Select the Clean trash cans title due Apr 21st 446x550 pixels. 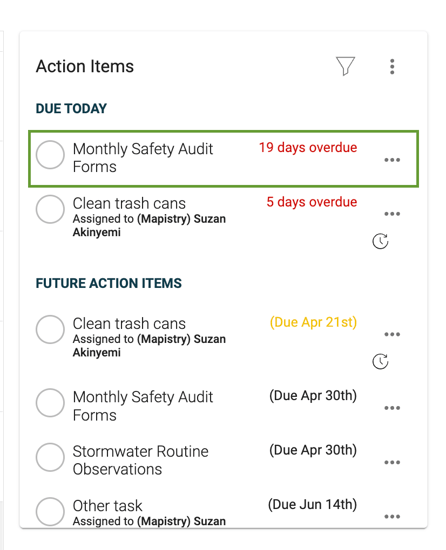tap(129, 323)
